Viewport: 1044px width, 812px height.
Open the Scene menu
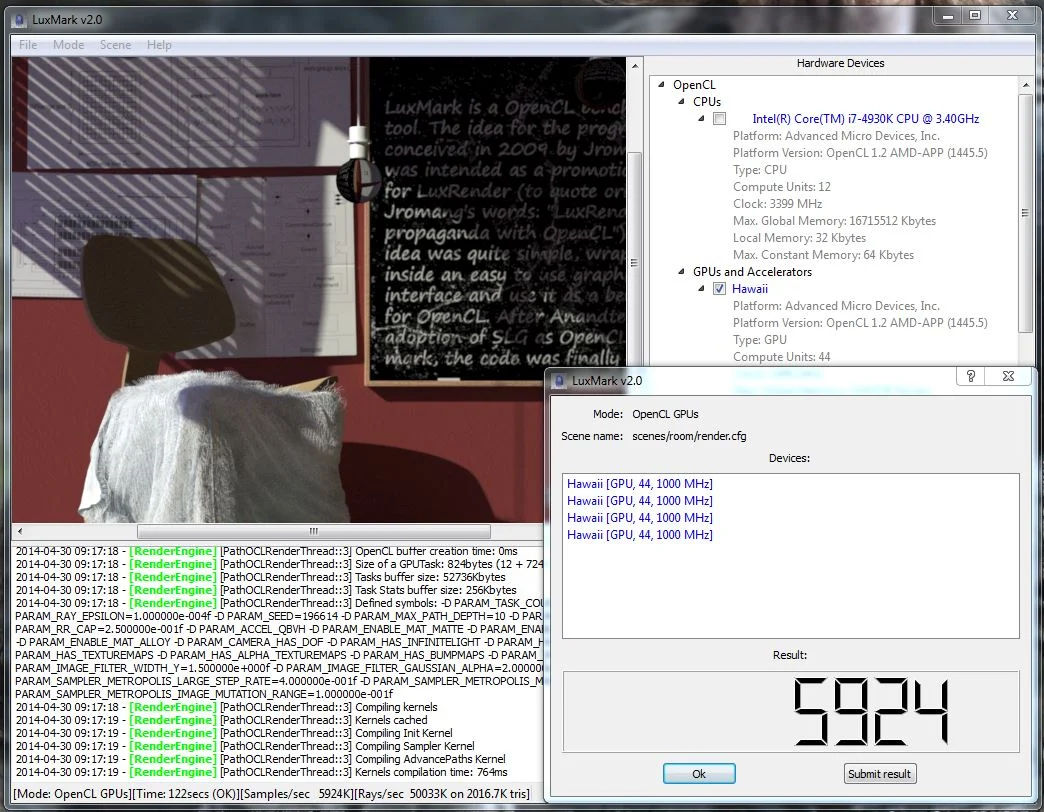[115, 45]
